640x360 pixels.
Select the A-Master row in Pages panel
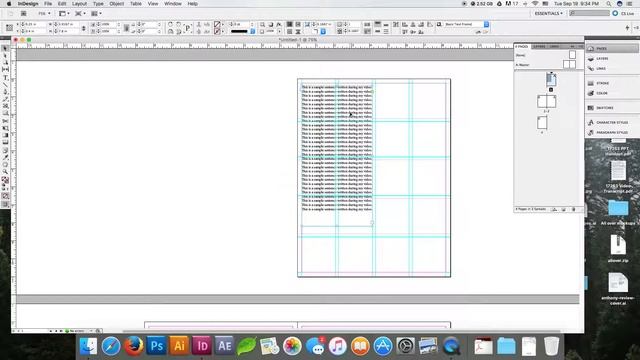545,64
